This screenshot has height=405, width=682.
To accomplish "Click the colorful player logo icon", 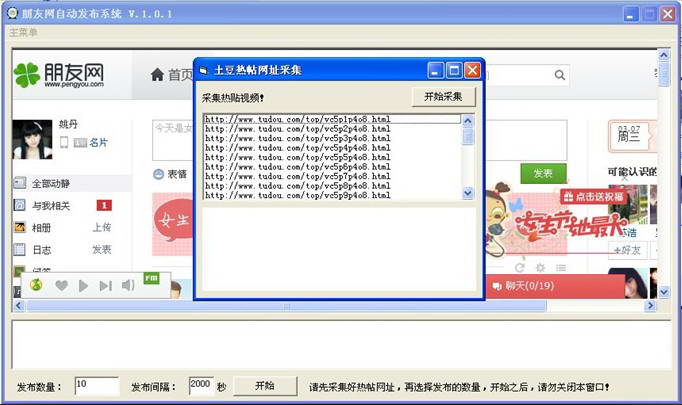I will (36, 285).
